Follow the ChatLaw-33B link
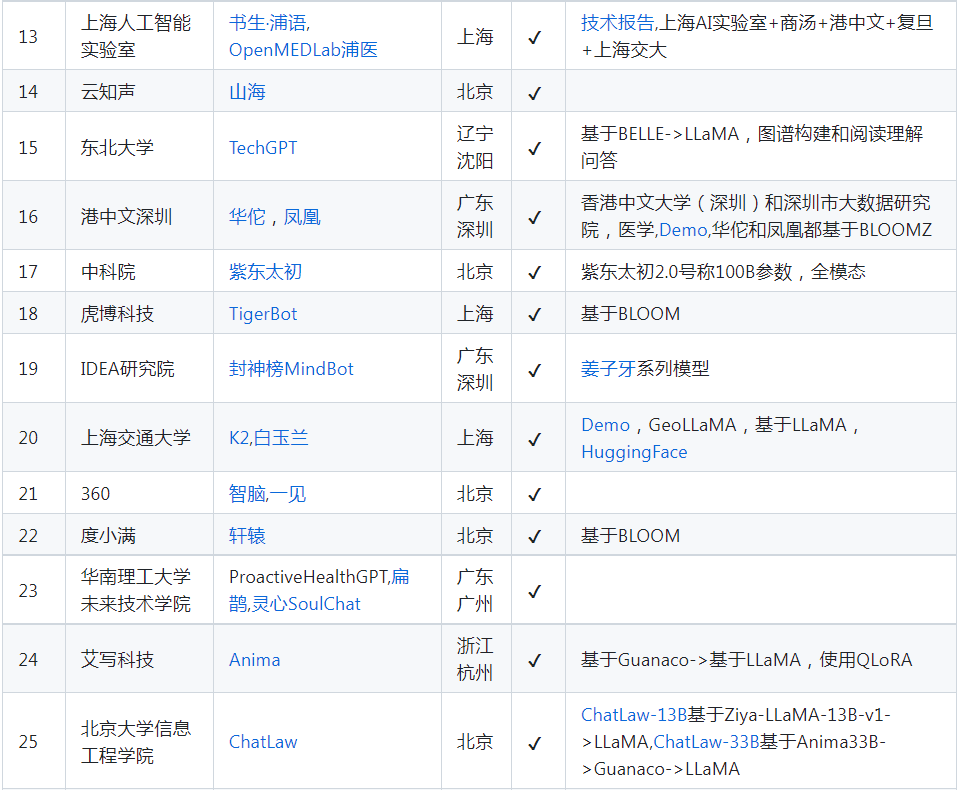This screenshot has width=959, height=790. tap(706, 742)
